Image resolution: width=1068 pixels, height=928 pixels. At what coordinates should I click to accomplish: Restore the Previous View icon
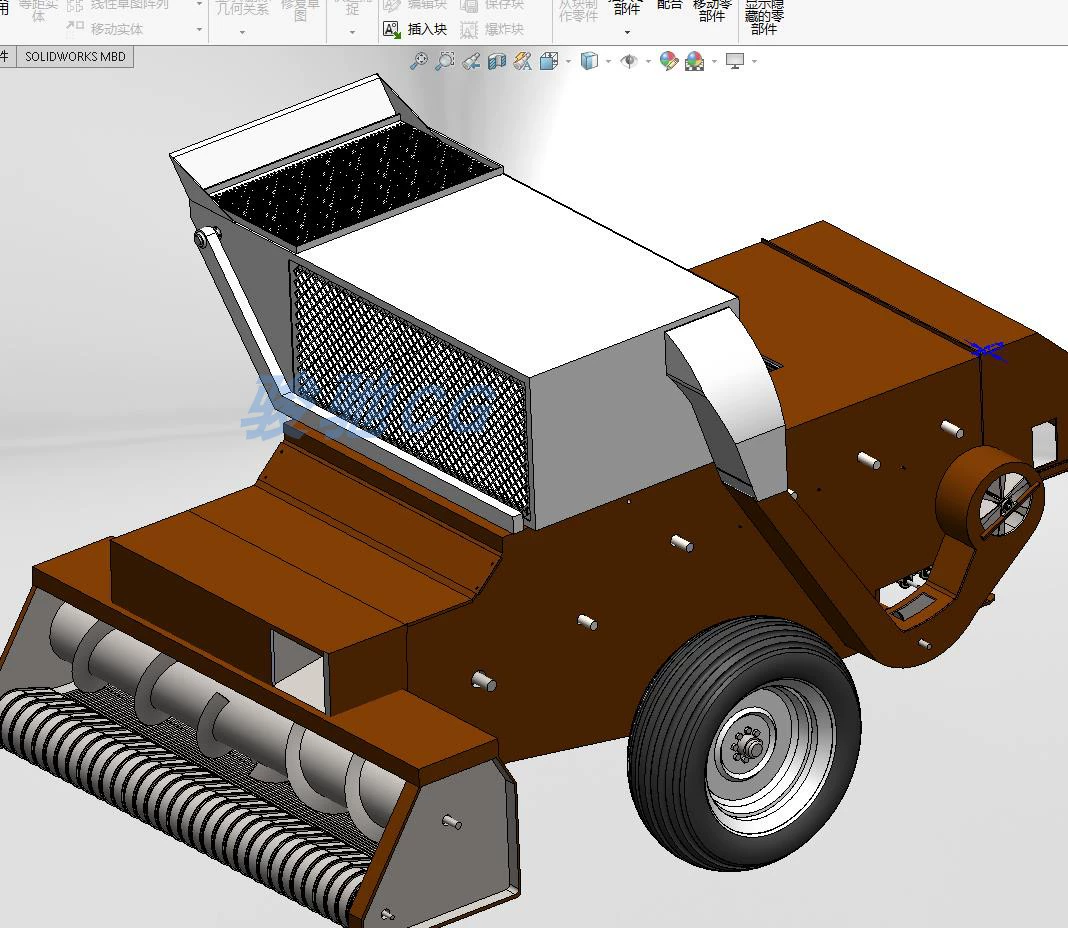click(471, 61)
